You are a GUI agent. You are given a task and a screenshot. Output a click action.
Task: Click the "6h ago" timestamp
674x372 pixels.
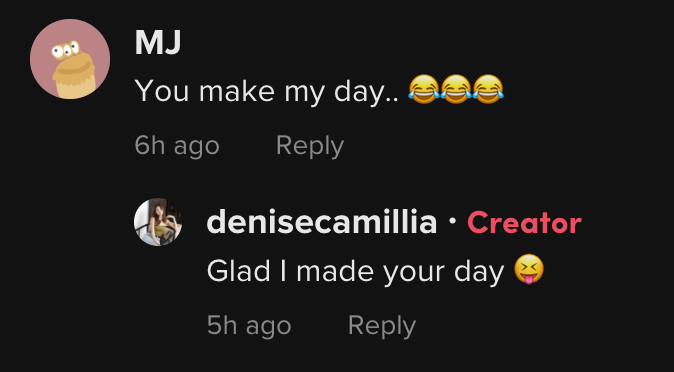tap(177, 146)
